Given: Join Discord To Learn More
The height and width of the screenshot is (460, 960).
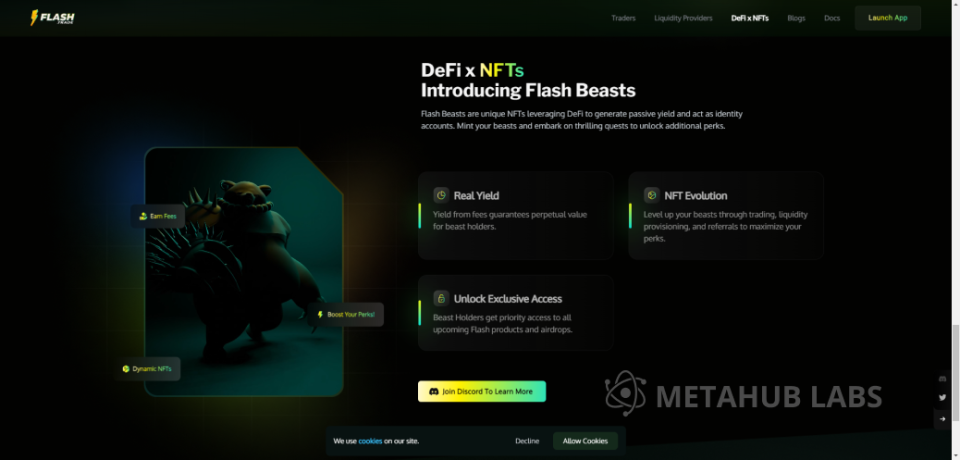Looking at the screenshot, I should click(x=482, y=391).
